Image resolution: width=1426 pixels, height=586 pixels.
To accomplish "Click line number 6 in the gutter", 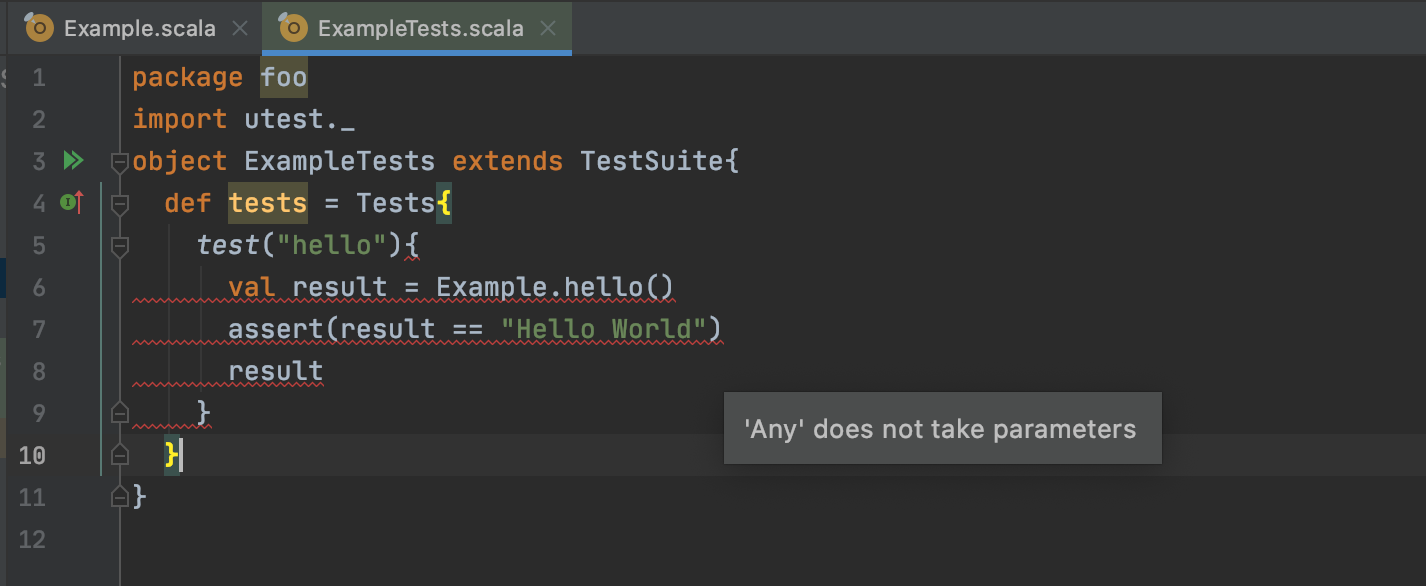I will pos(38,287).
